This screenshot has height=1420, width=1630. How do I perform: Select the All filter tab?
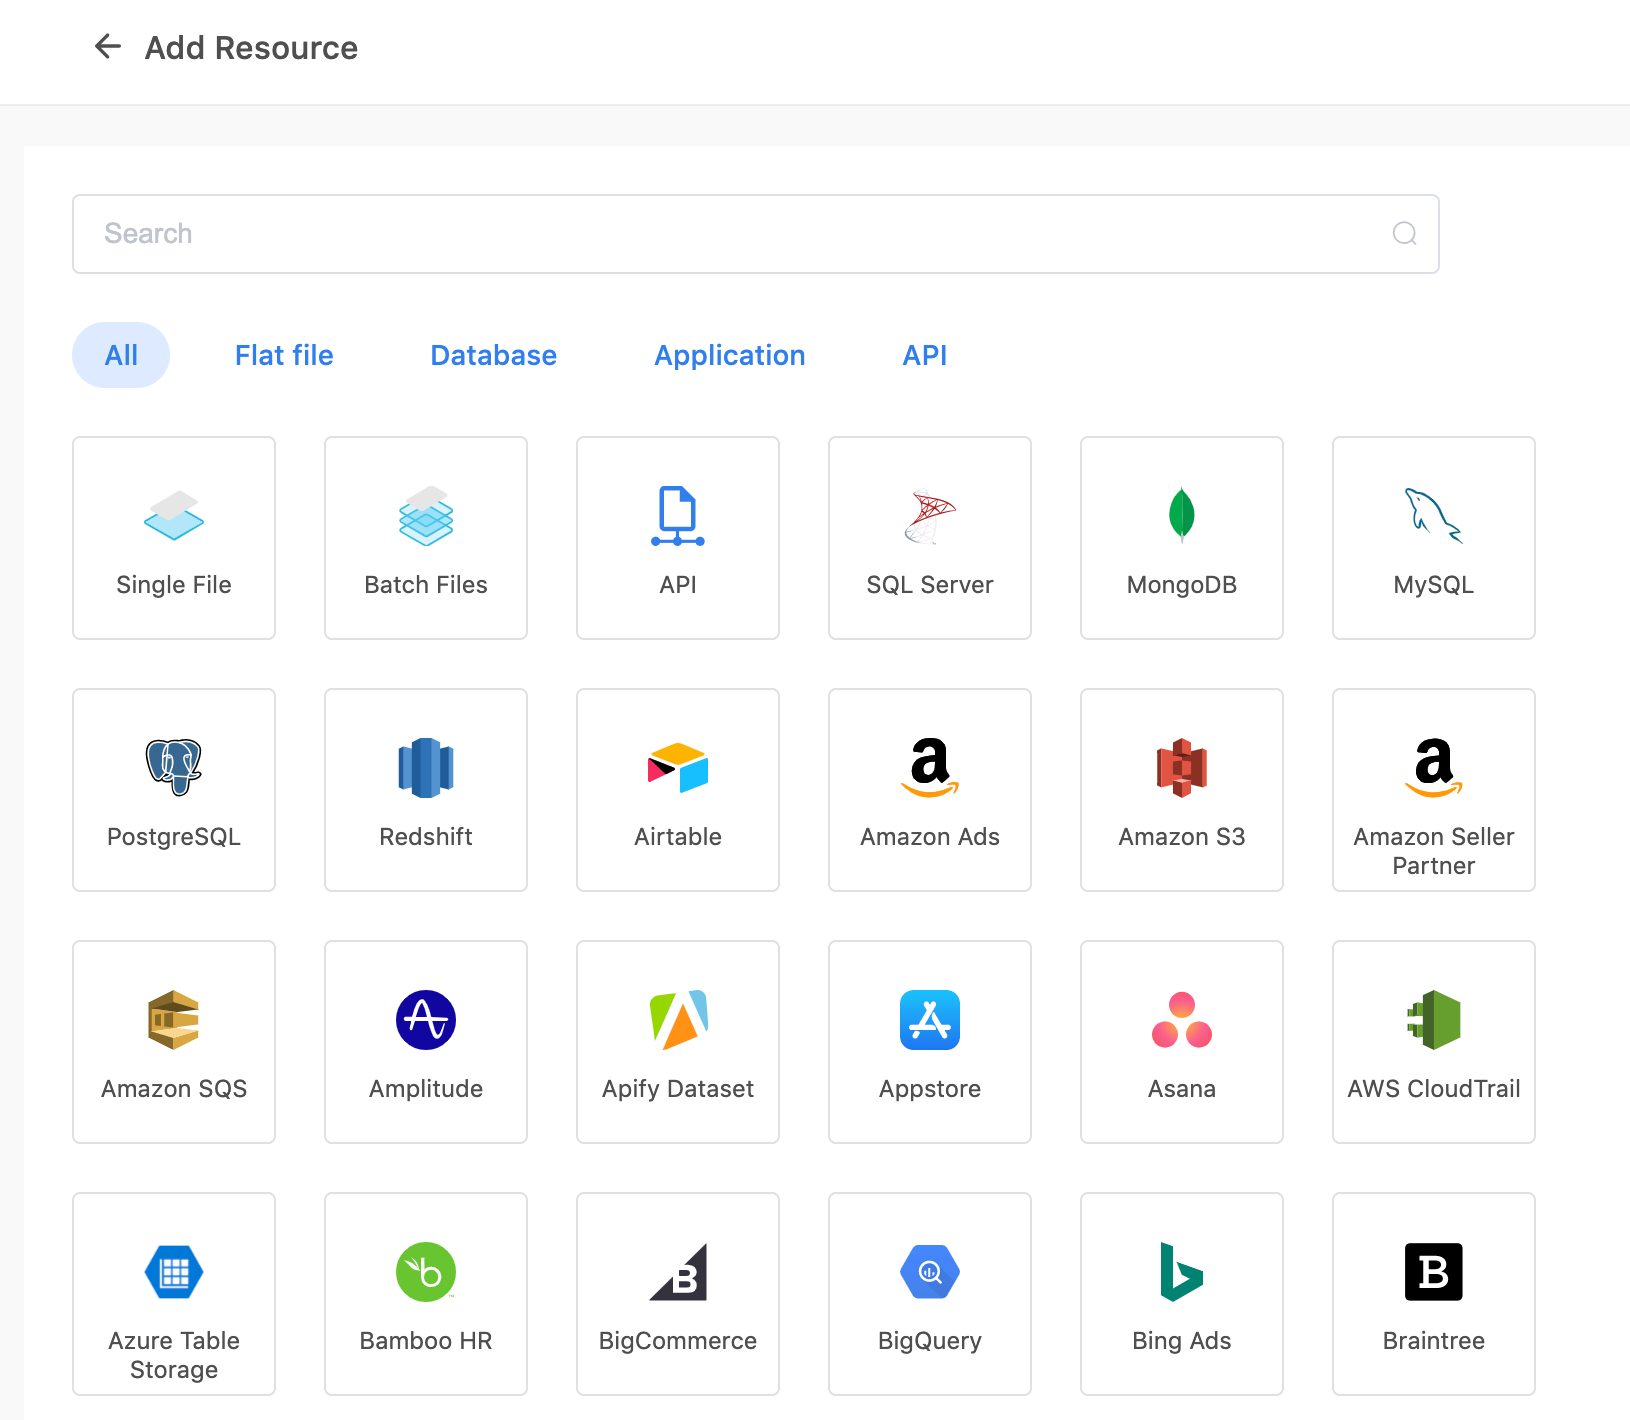point(121,355)
